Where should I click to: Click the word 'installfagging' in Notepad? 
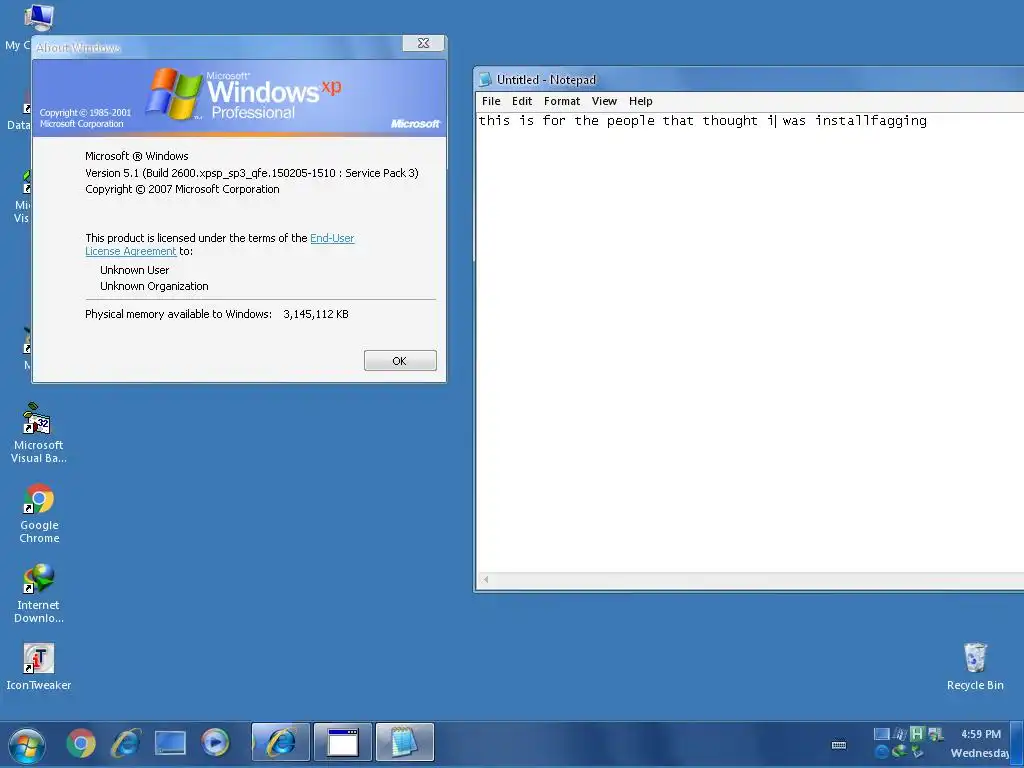(871, 121)
